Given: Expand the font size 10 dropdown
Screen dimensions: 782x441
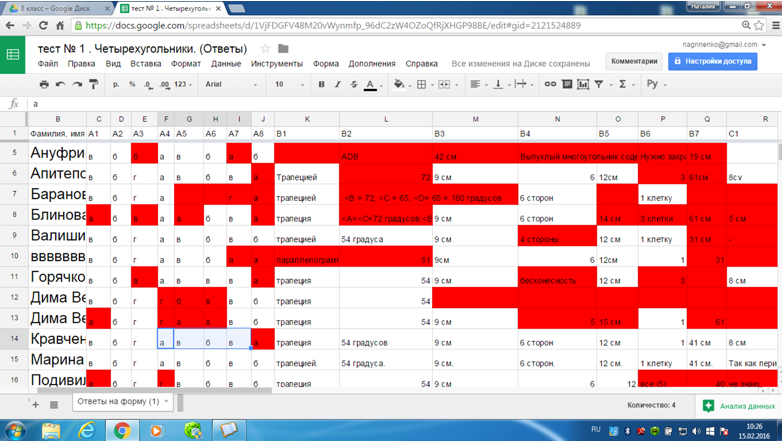Looking at the screenshot, I should tap(290, 85).
